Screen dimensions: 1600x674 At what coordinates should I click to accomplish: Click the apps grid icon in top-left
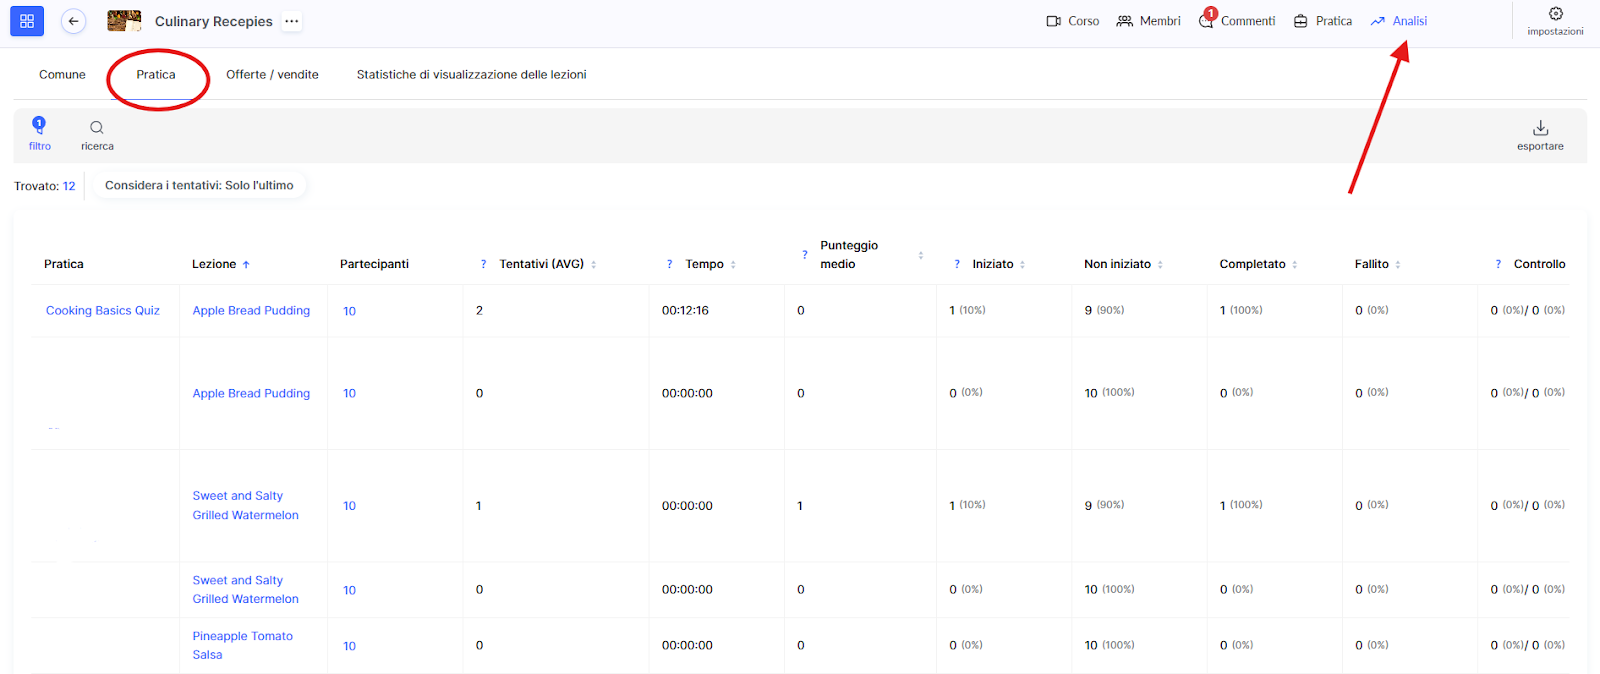coord(27,21)
